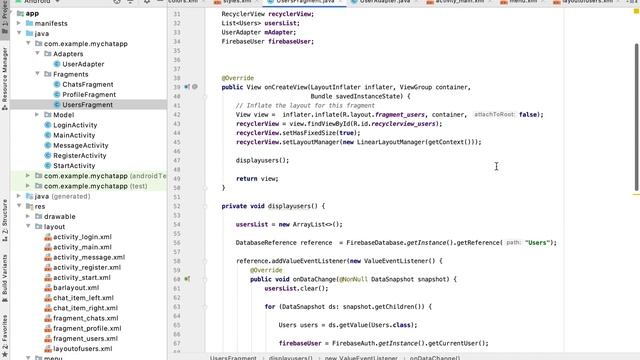
Task: Fold the onCreateView method at line 40
Action: coord(205,97)
